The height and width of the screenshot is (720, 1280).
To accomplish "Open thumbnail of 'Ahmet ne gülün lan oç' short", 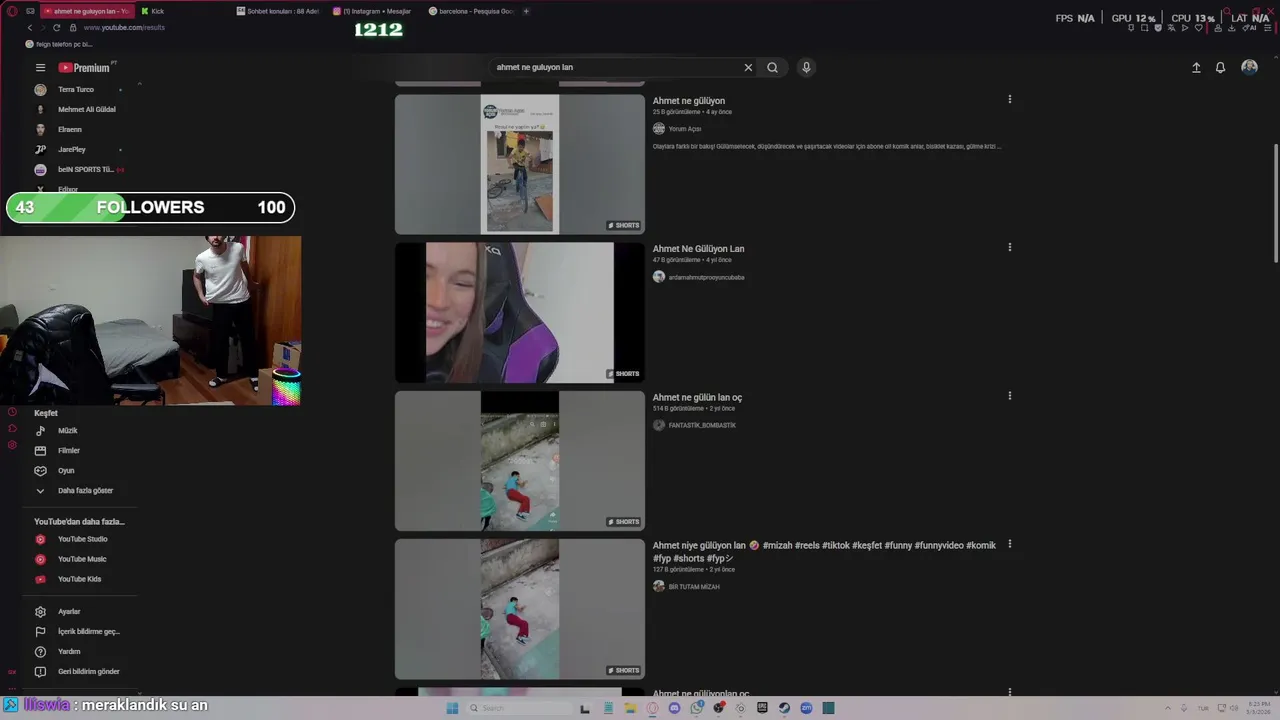I will (x=520, y=461).
